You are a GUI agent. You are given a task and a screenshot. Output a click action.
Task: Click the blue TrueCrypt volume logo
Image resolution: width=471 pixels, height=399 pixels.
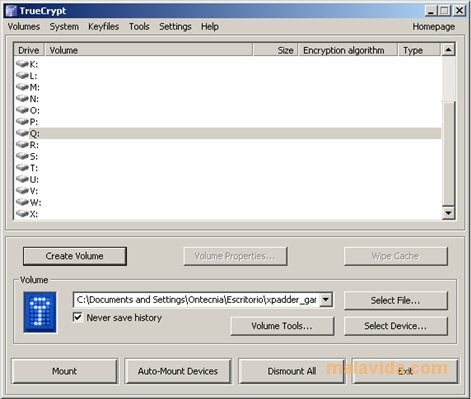40,312
